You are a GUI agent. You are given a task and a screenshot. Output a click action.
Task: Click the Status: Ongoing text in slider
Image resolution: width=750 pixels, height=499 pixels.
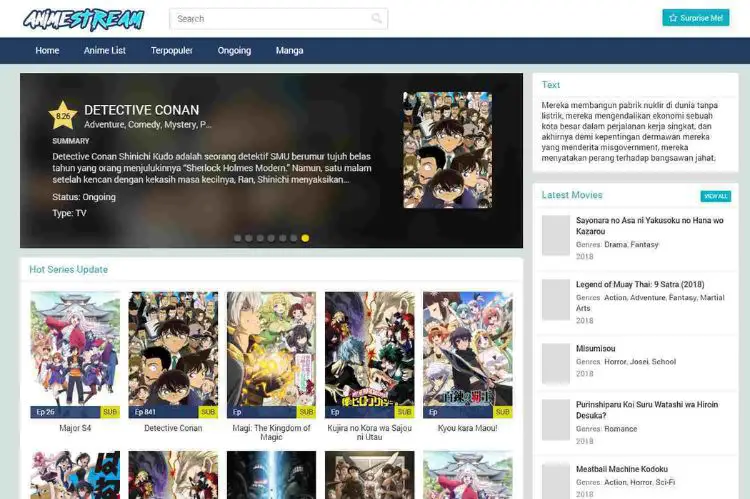[84, 197]
